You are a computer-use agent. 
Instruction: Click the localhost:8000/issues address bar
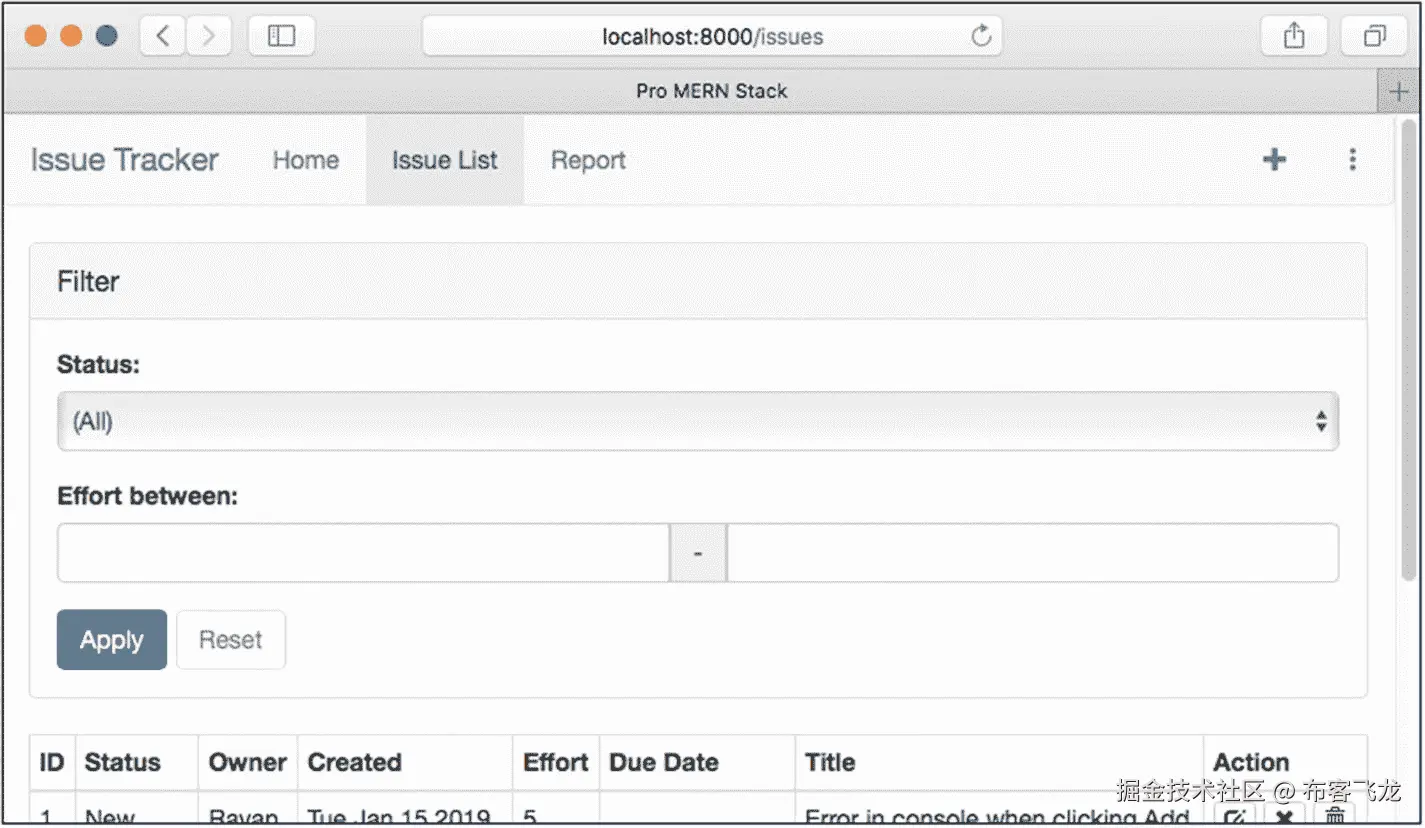point(712,37)
